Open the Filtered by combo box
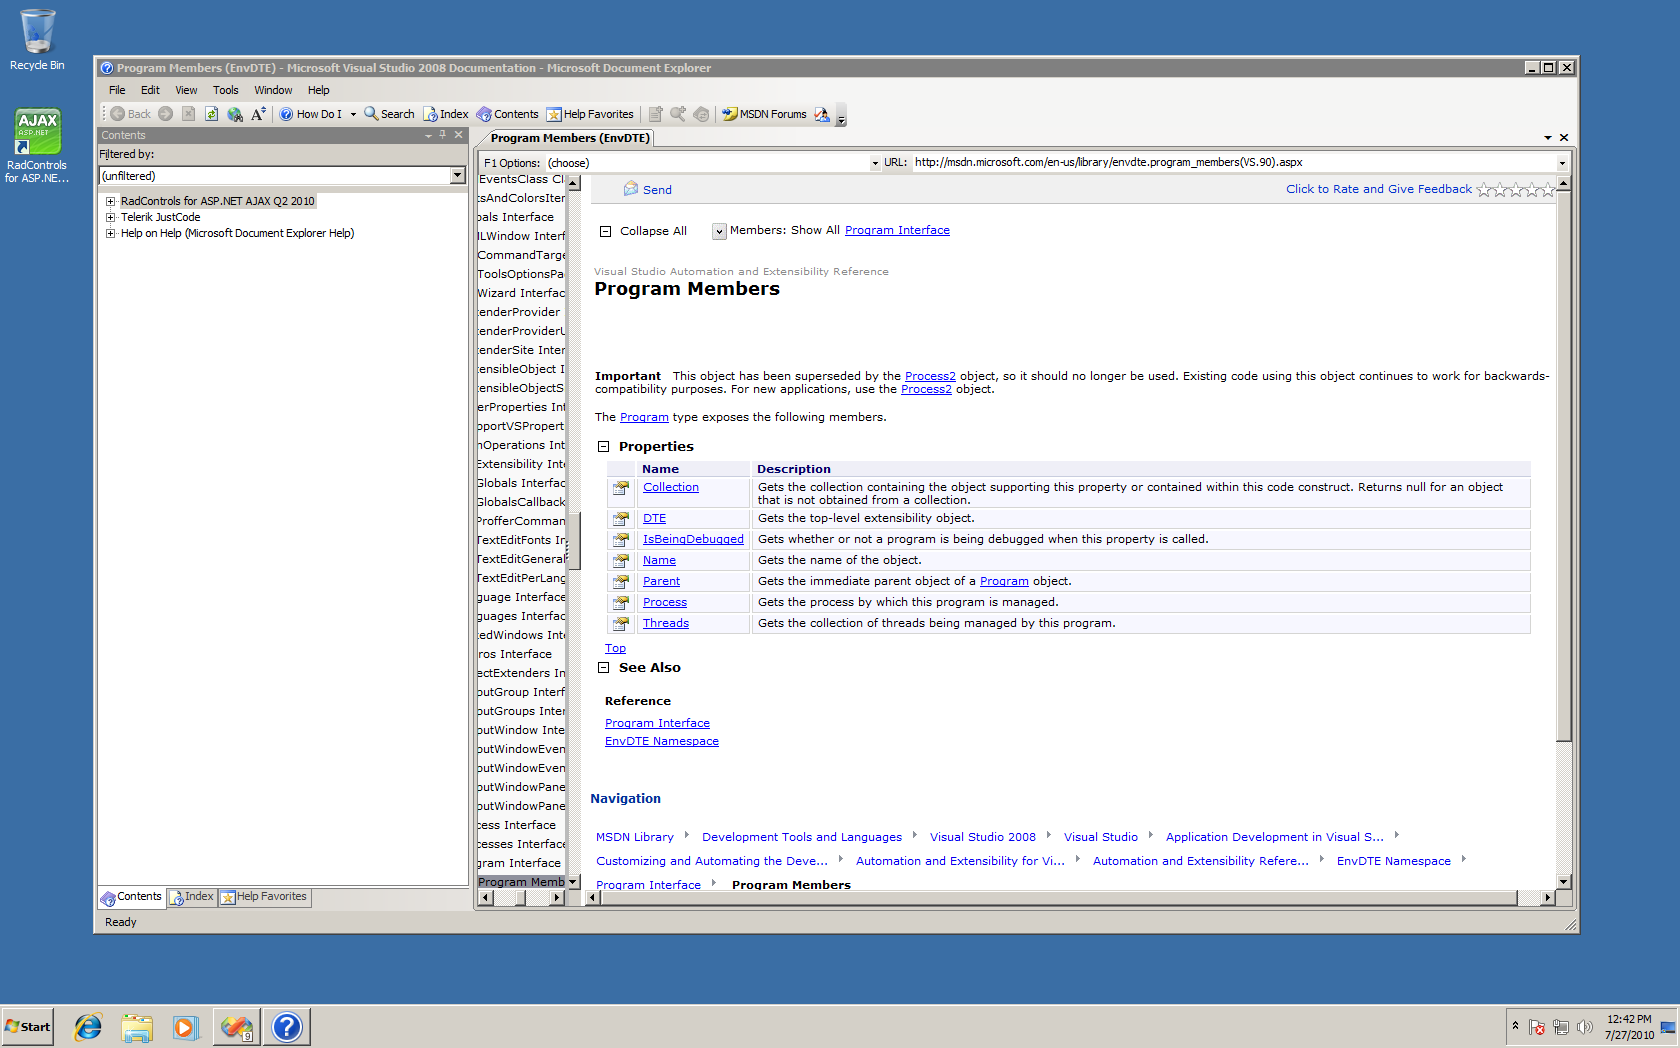1680x1048 pixels. click(x=283, y=176)
